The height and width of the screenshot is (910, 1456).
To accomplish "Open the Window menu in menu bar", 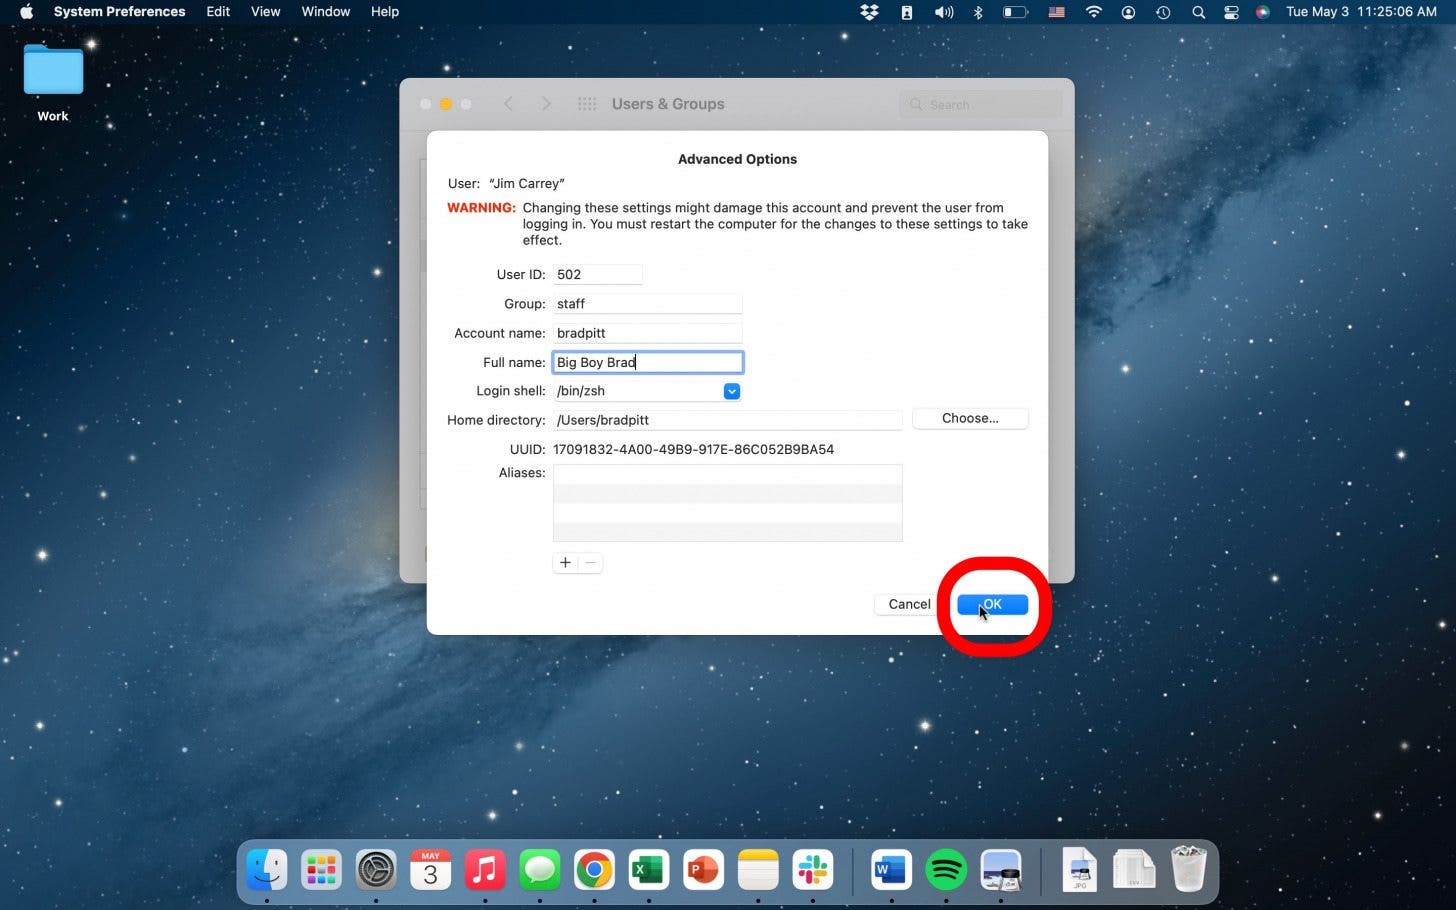I will (x=325, y=12).
